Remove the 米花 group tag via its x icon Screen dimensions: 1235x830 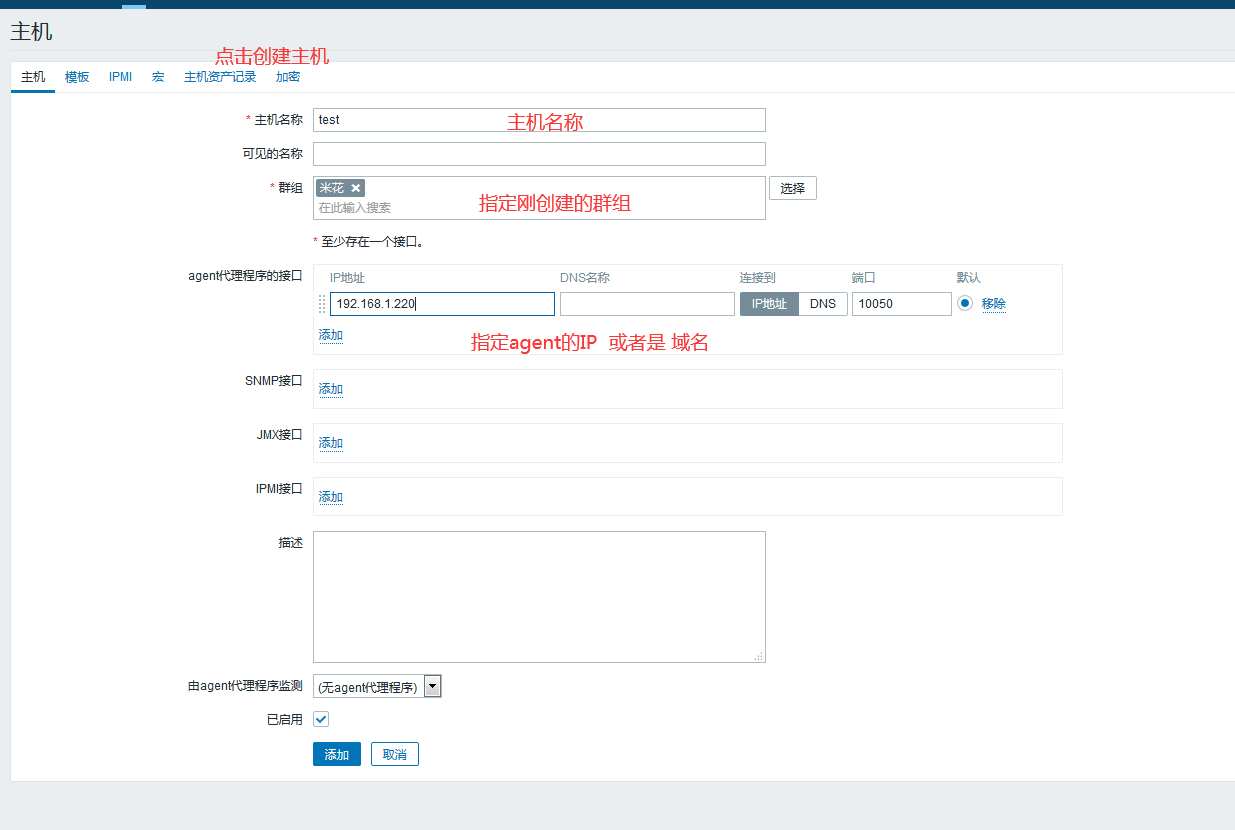(355, 188)
